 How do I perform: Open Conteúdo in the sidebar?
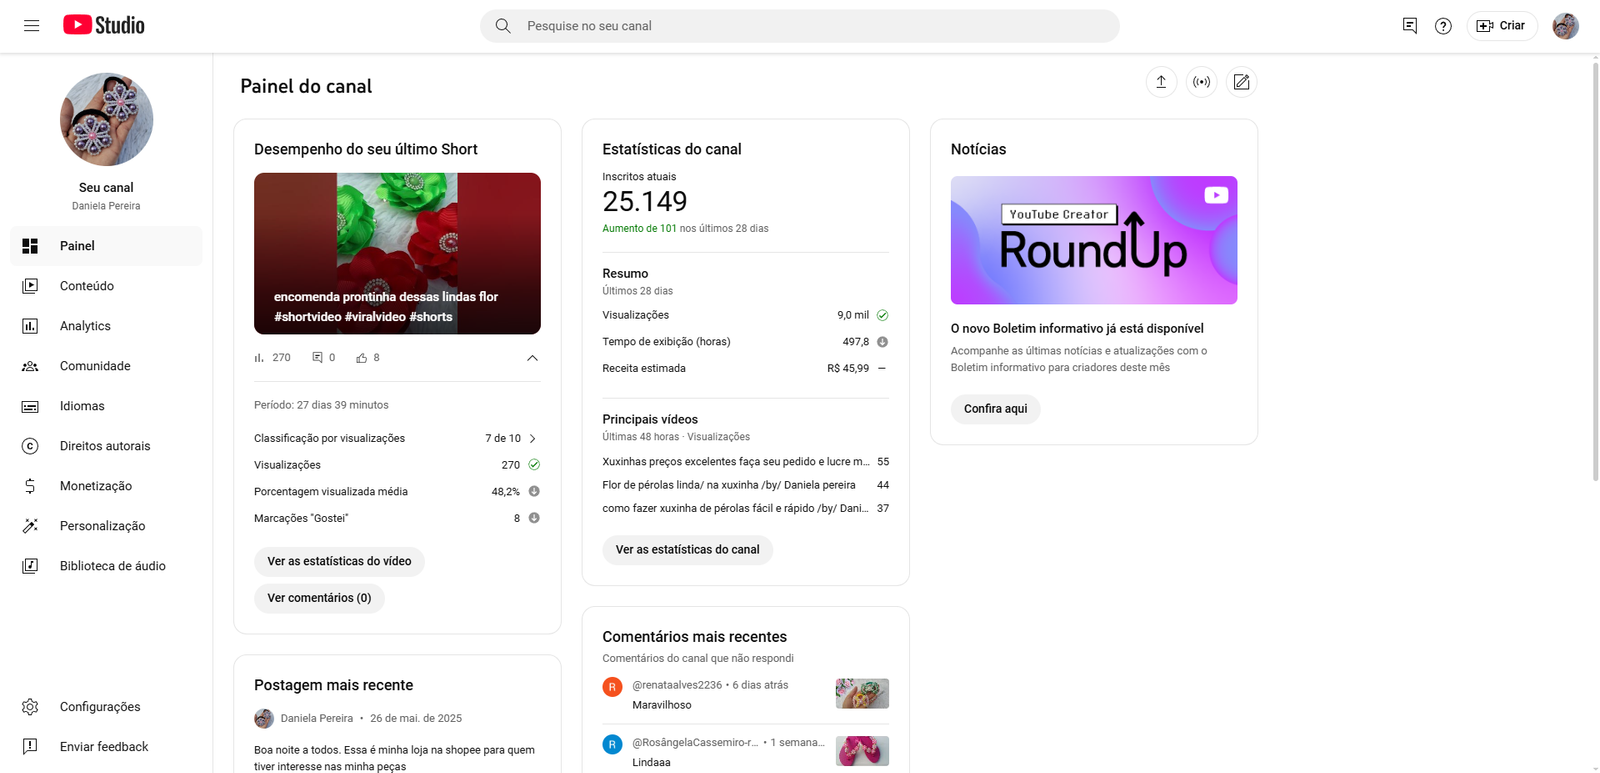tap(106, 286)
